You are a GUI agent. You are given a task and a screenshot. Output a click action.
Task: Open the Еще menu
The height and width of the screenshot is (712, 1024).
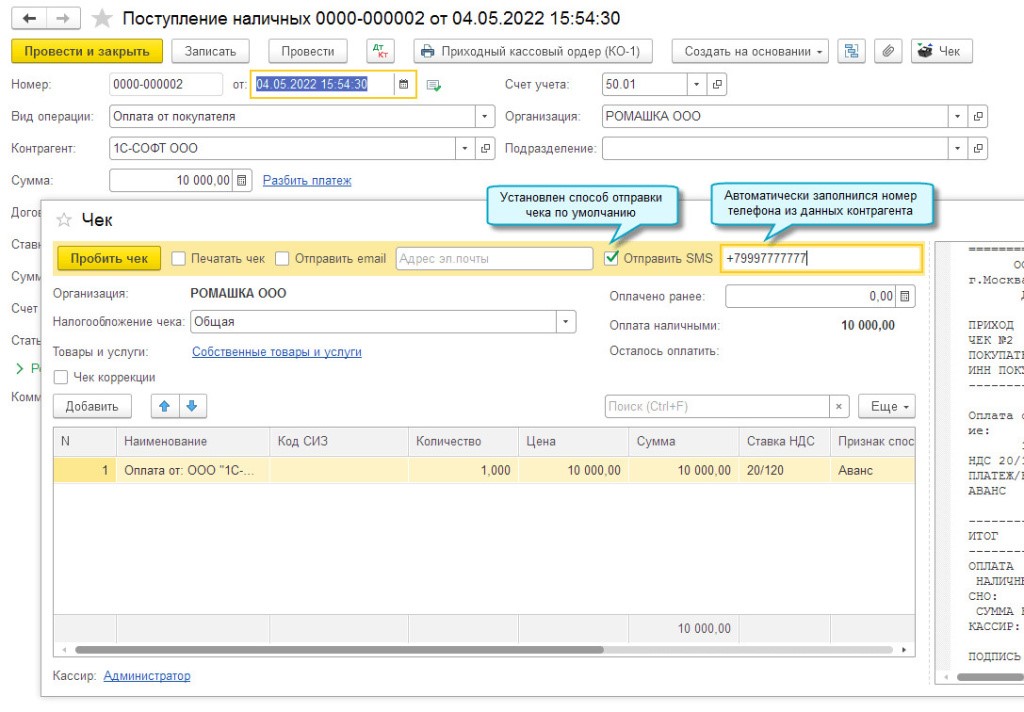(887, 406)
